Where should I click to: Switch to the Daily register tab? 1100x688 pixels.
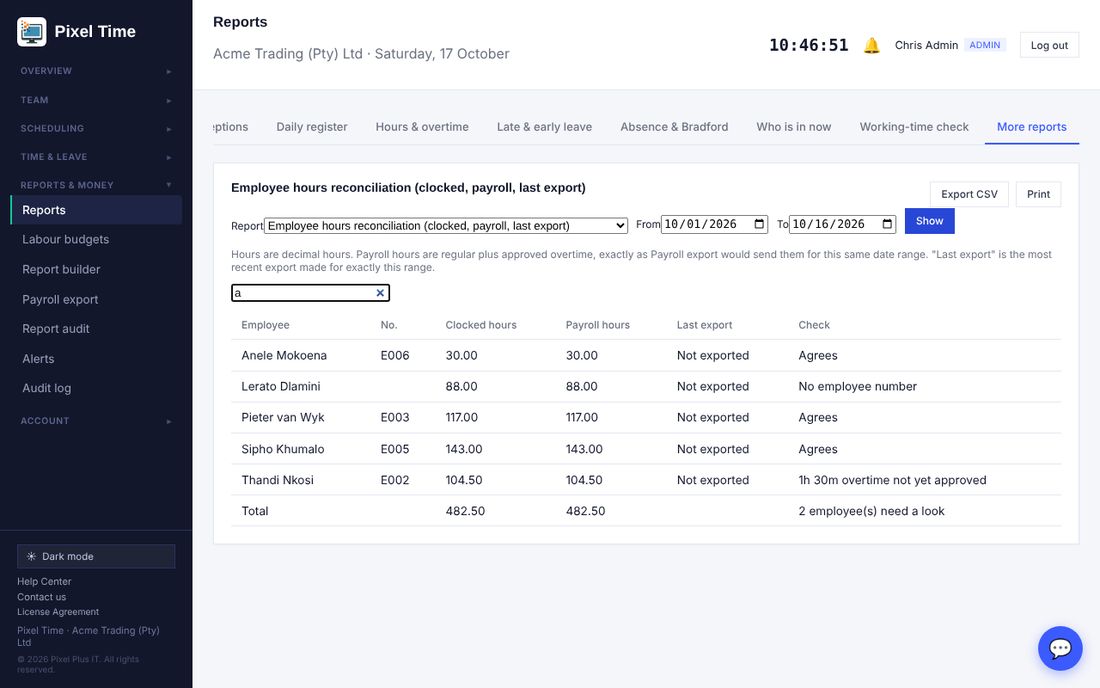click(x=311, y=127)
